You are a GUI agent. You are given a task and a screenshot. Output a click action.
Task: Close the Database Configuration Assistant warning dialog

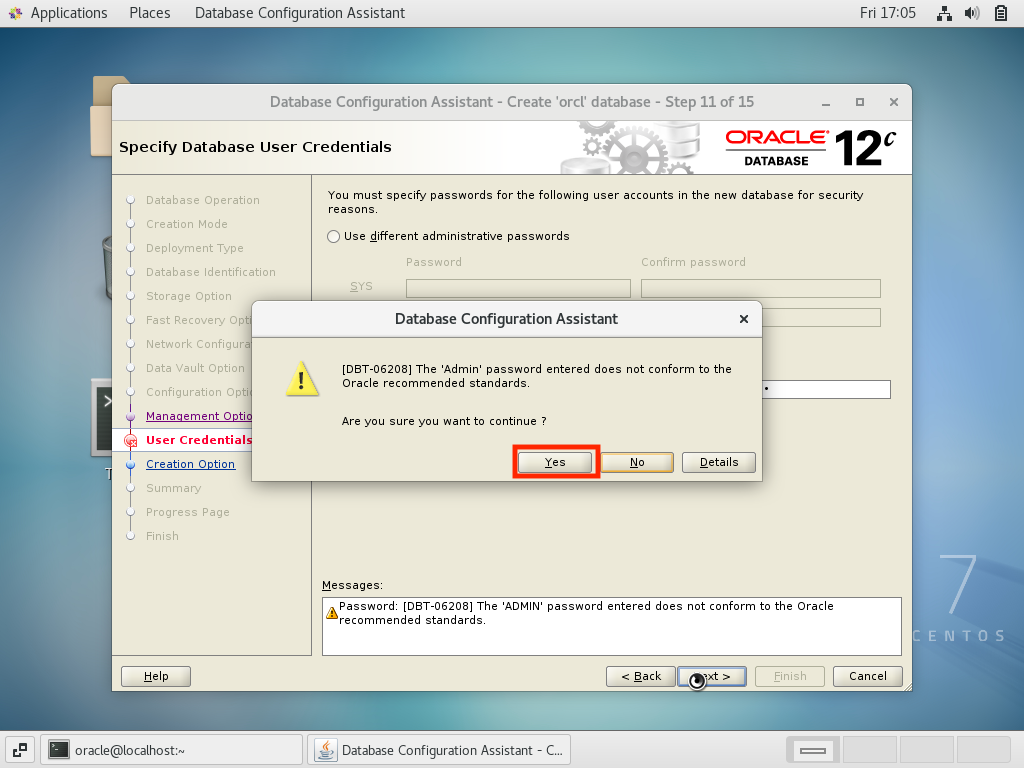pos(743,319)
